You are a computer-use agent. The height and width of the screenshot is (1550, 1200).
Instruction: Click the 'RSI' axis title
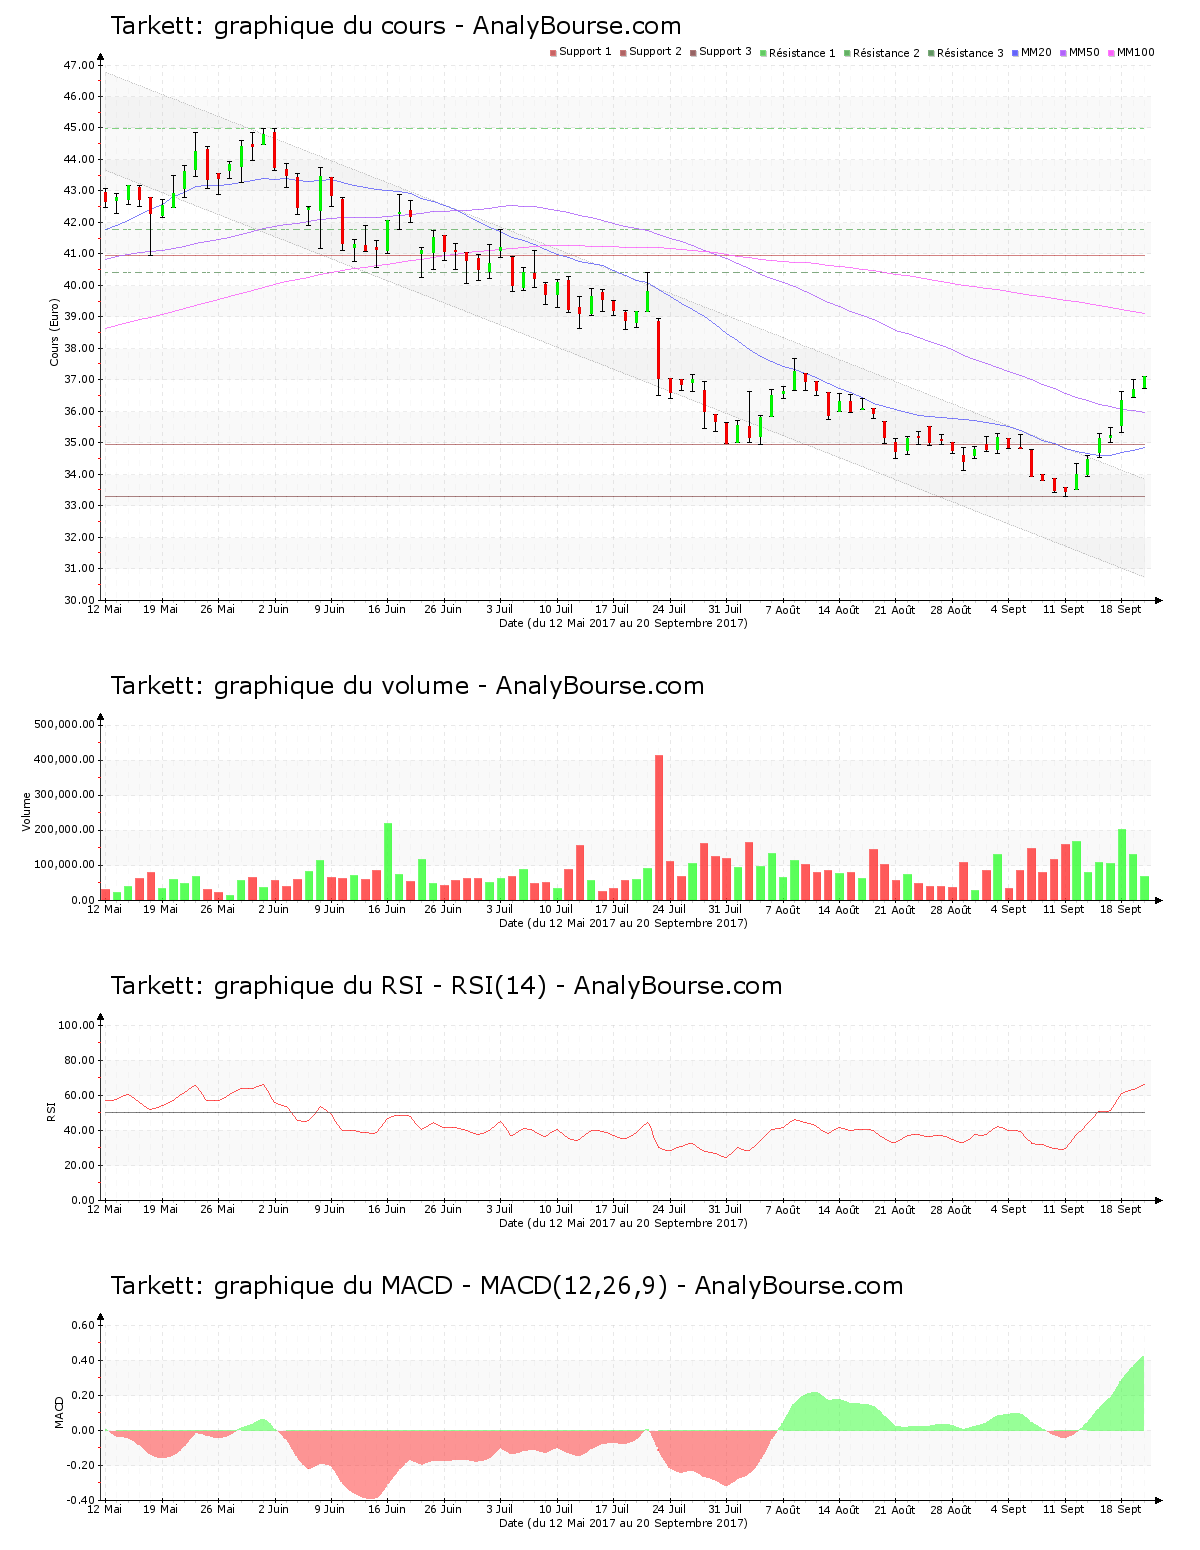51,1111
